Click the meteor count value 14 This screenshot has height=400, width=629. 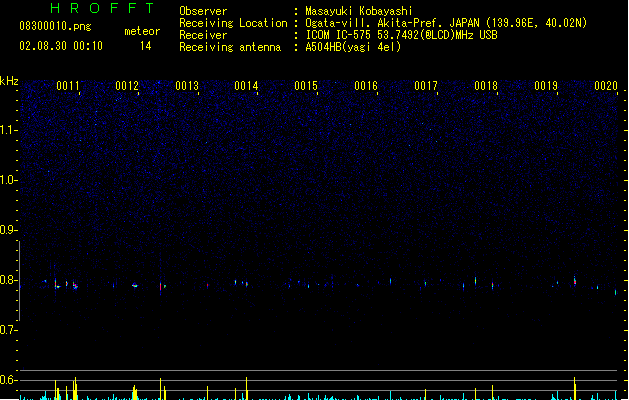[145, 46]
